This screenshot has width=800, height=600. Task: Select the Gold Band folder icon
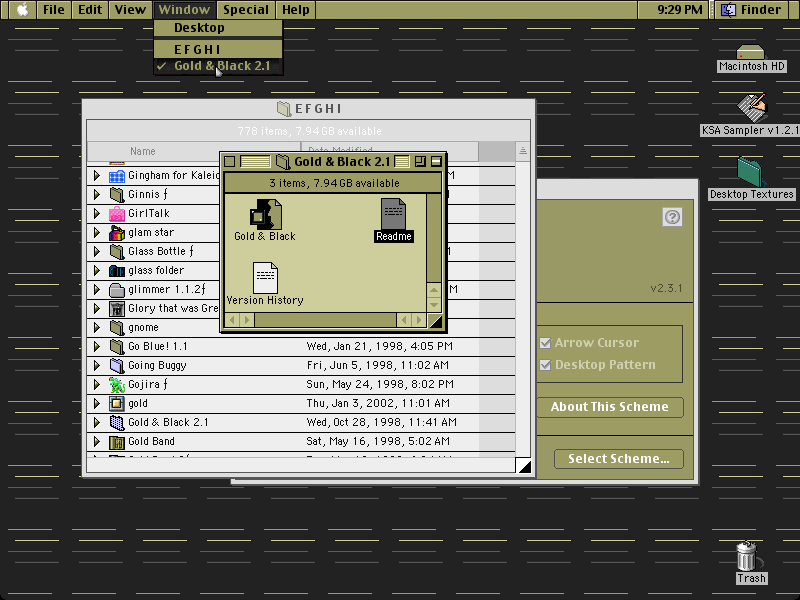point(117,442)
